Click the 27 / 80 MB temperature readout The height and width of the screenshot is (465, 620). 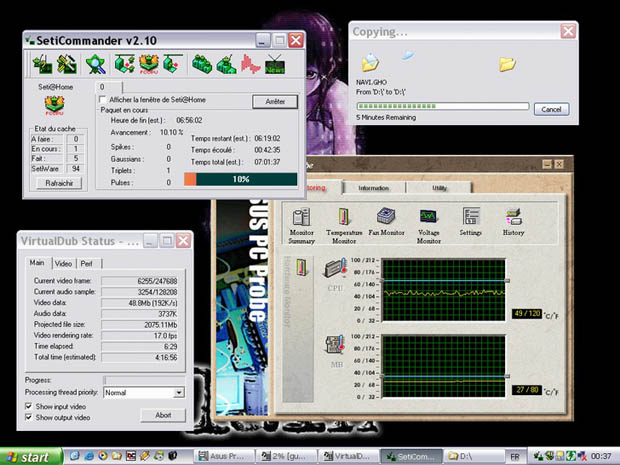[x=527, y=390]
